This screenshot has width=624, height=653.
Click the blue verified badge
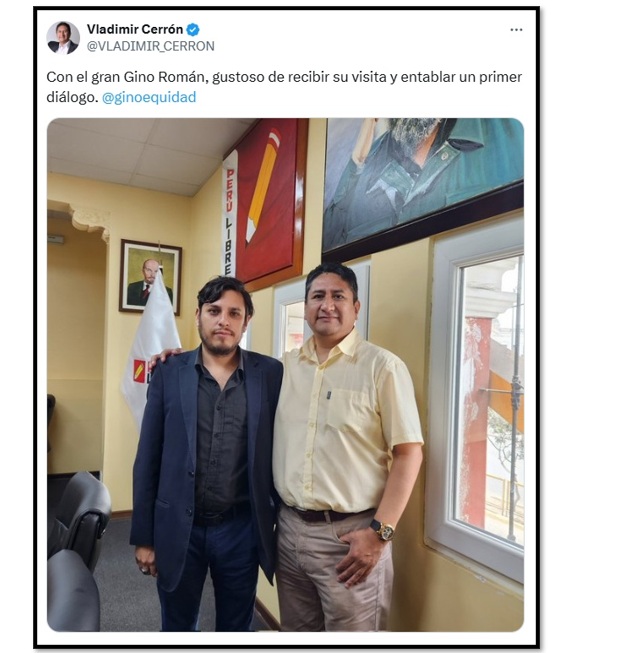[192, 30]
